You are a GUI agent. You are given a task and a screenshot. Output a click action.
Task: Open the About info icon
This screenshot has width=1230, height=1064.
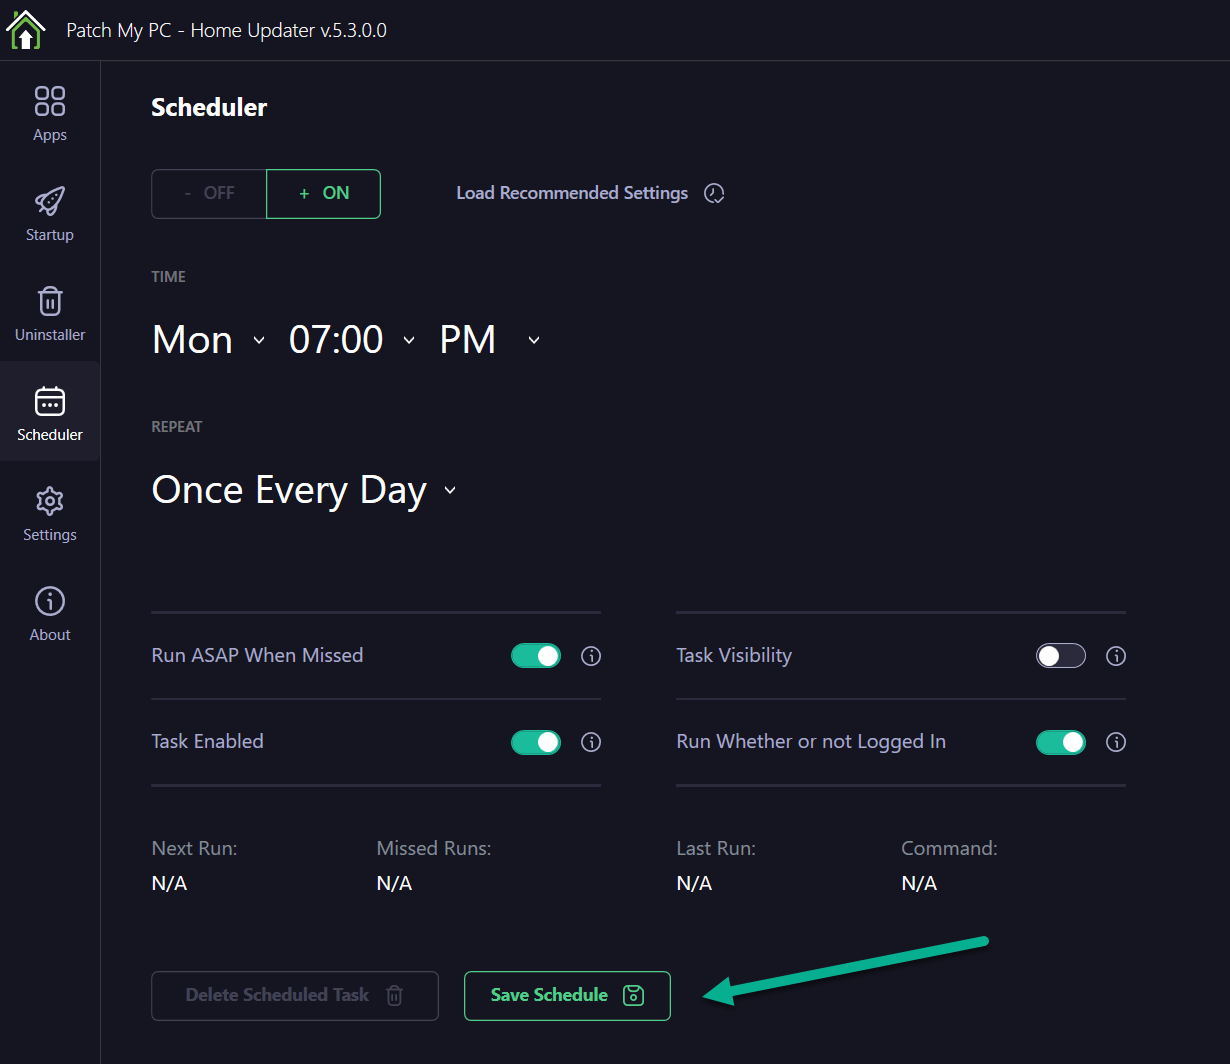click(49, 601)
